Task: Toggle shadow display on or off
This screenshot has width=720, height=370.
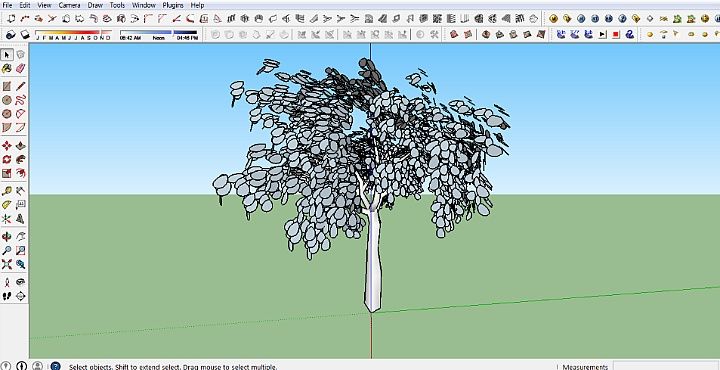Action: point(25,35)
